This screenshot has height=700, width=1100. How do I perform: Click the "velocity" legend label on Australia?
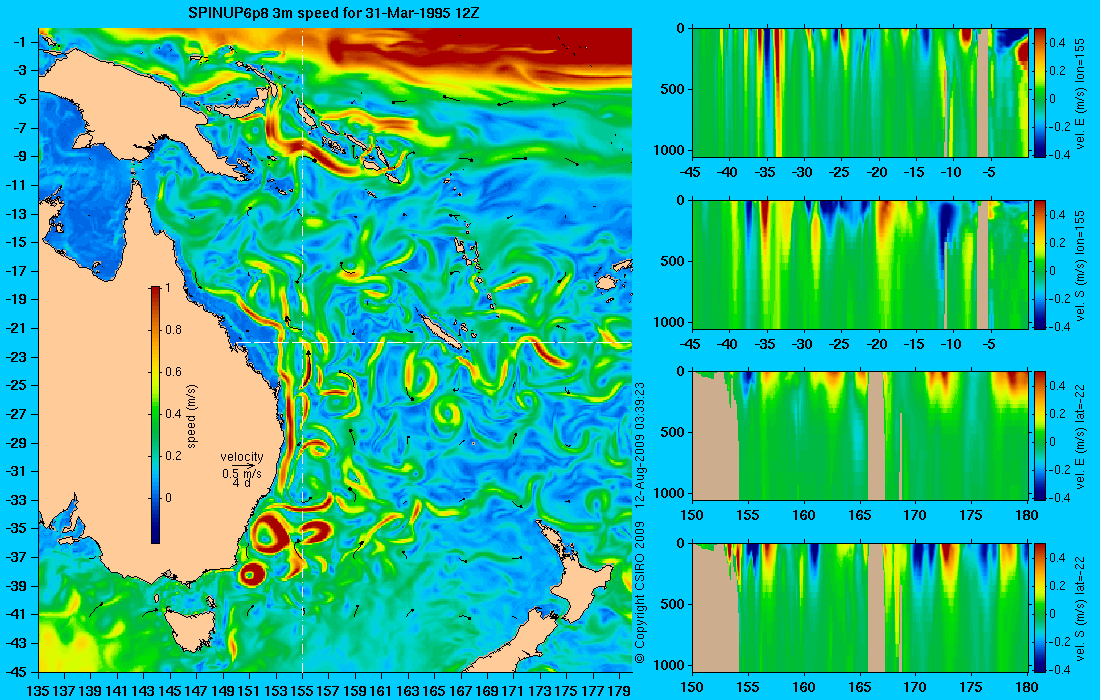click(241, 457)
